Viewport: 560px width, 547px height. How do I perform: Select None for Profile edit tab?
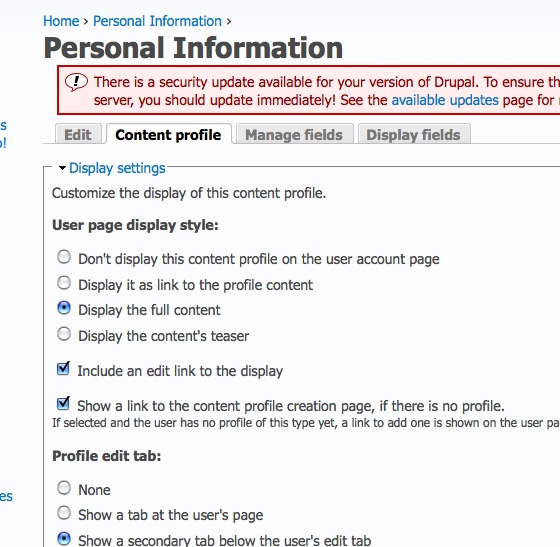coord(64,487)
